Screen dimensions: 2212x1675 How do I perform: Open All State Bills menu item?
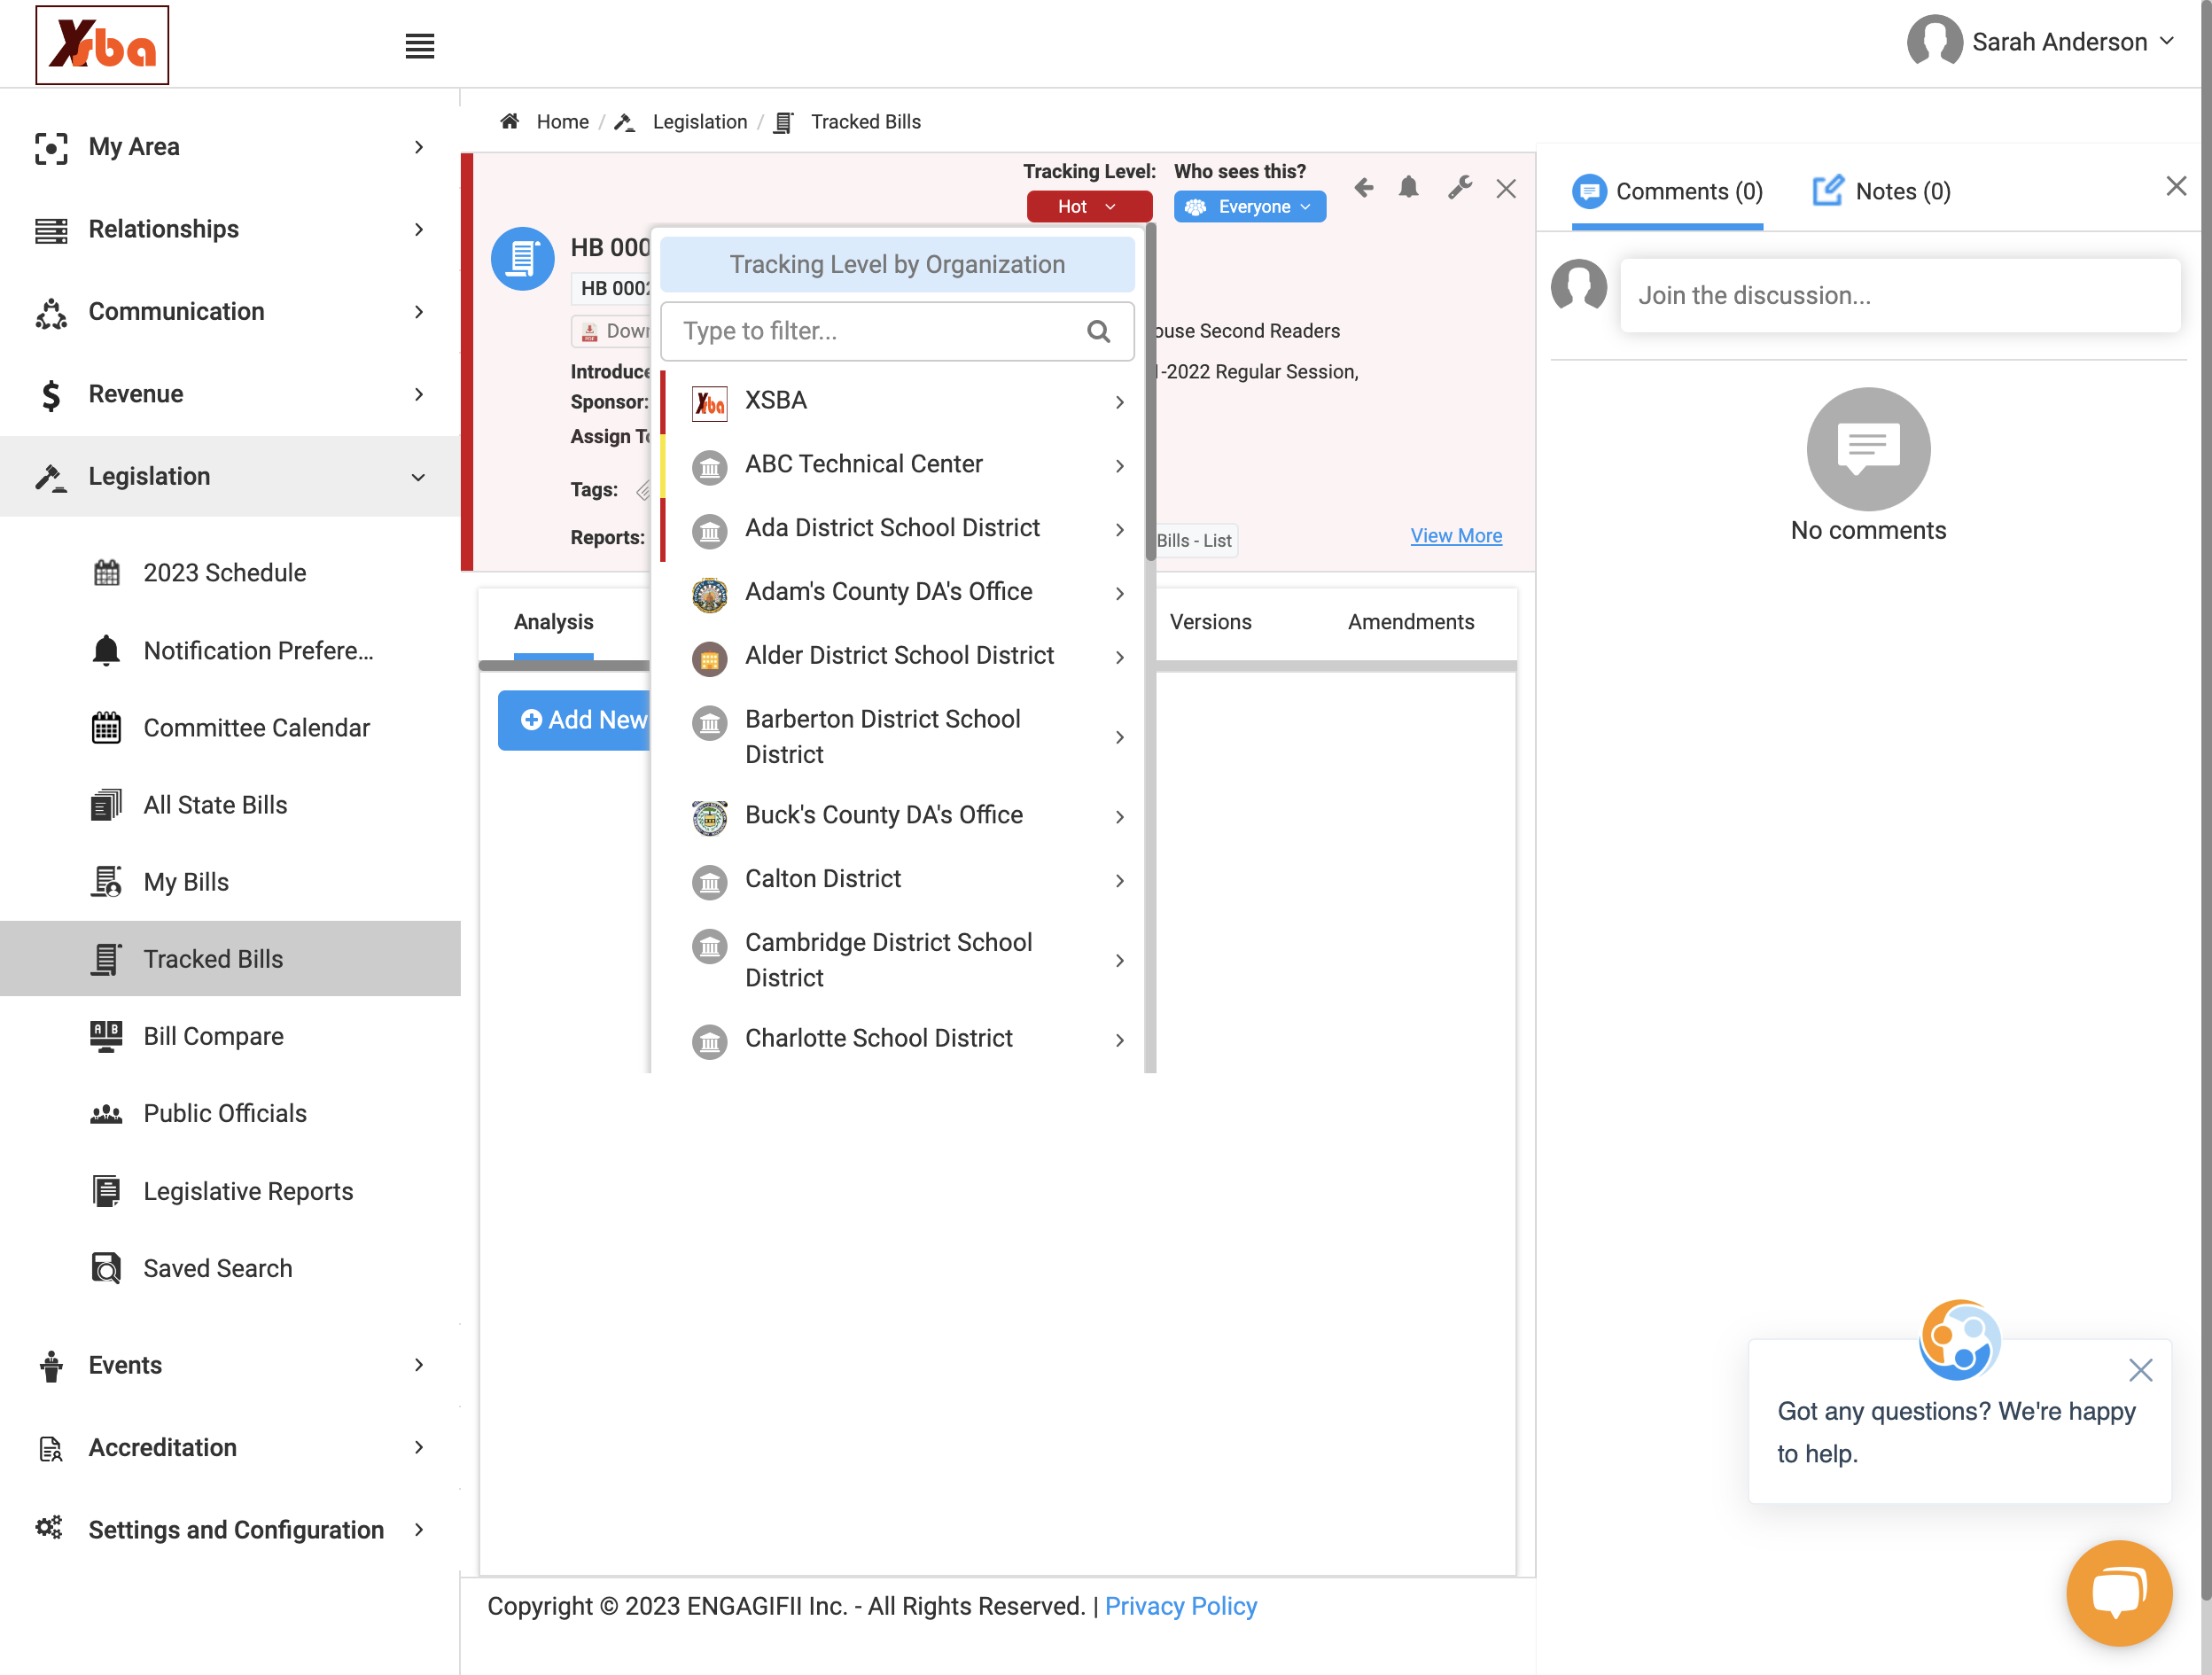[230, 805]
